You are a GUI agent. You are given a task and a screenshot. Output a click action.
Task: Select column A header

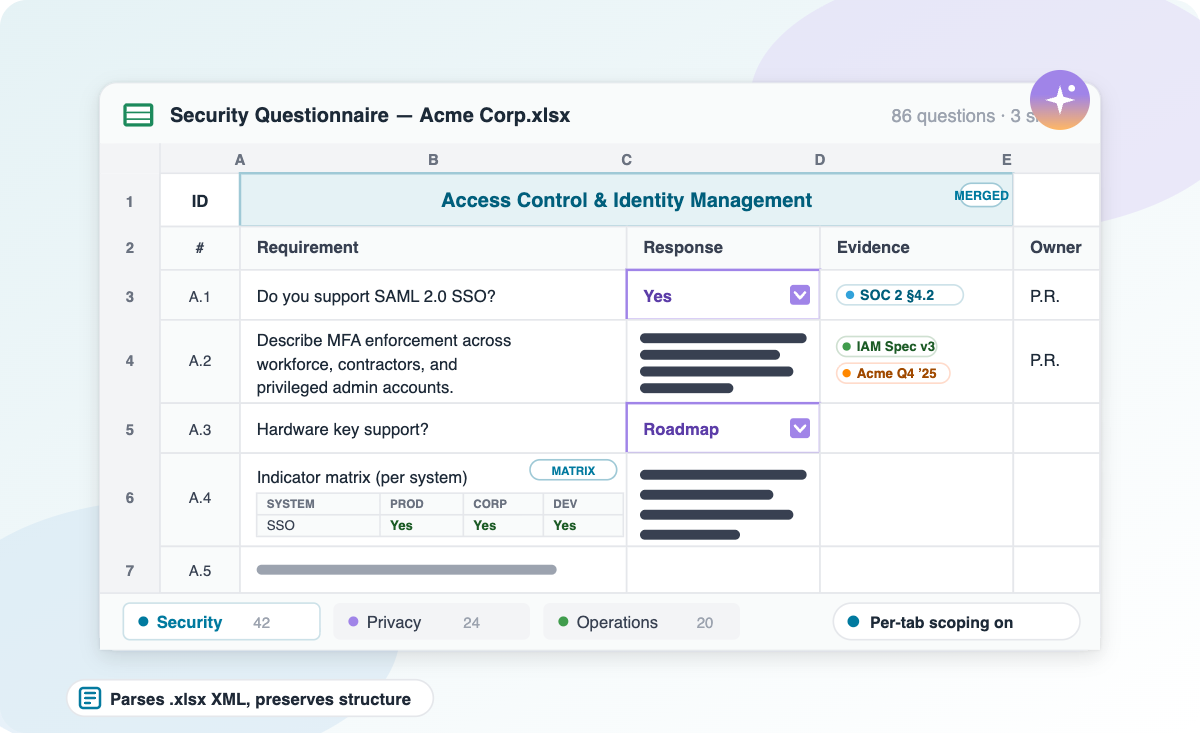[x=240, y=160]
